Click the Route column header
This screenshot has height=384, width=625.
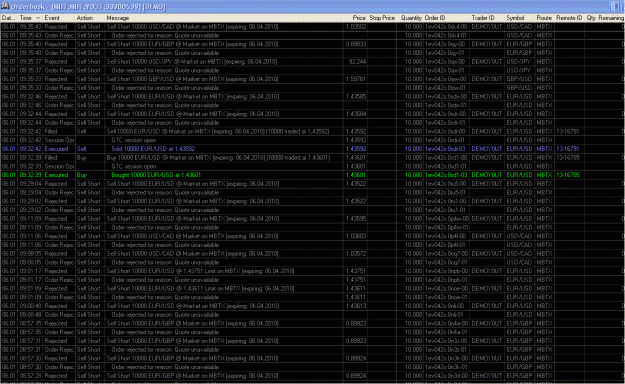(544, 18)
